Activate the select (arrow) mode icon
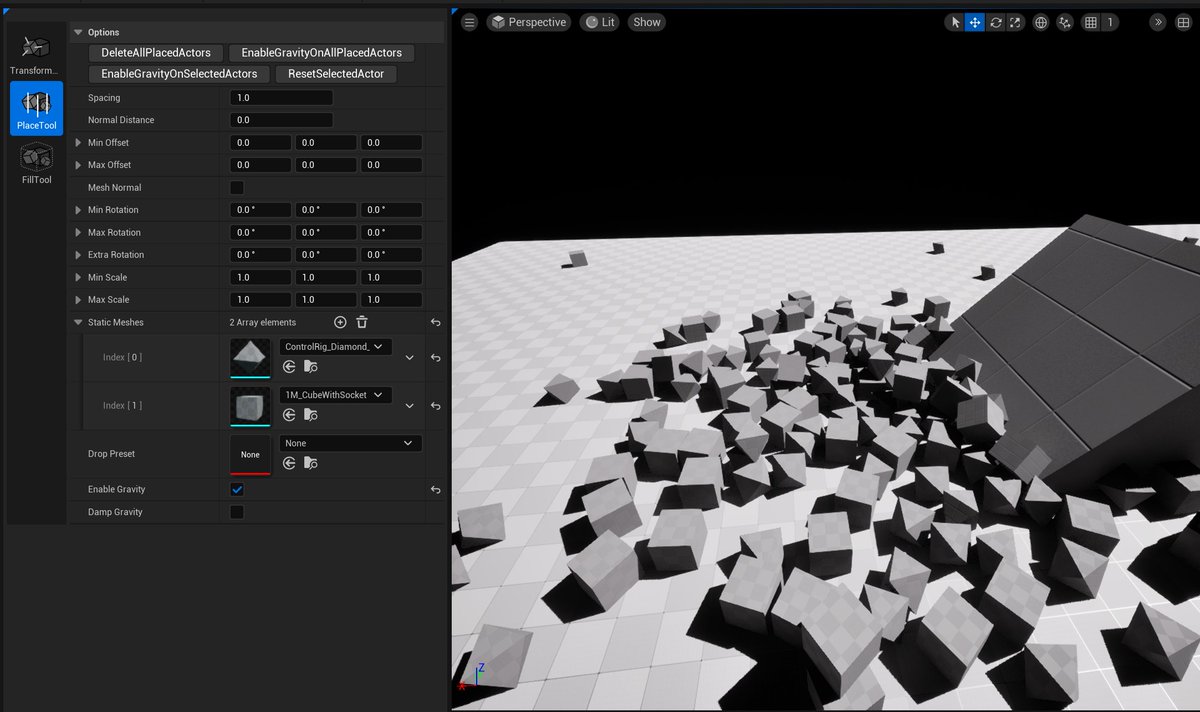1200x712 pixels. pyautogui.click(x=955, y=22)
